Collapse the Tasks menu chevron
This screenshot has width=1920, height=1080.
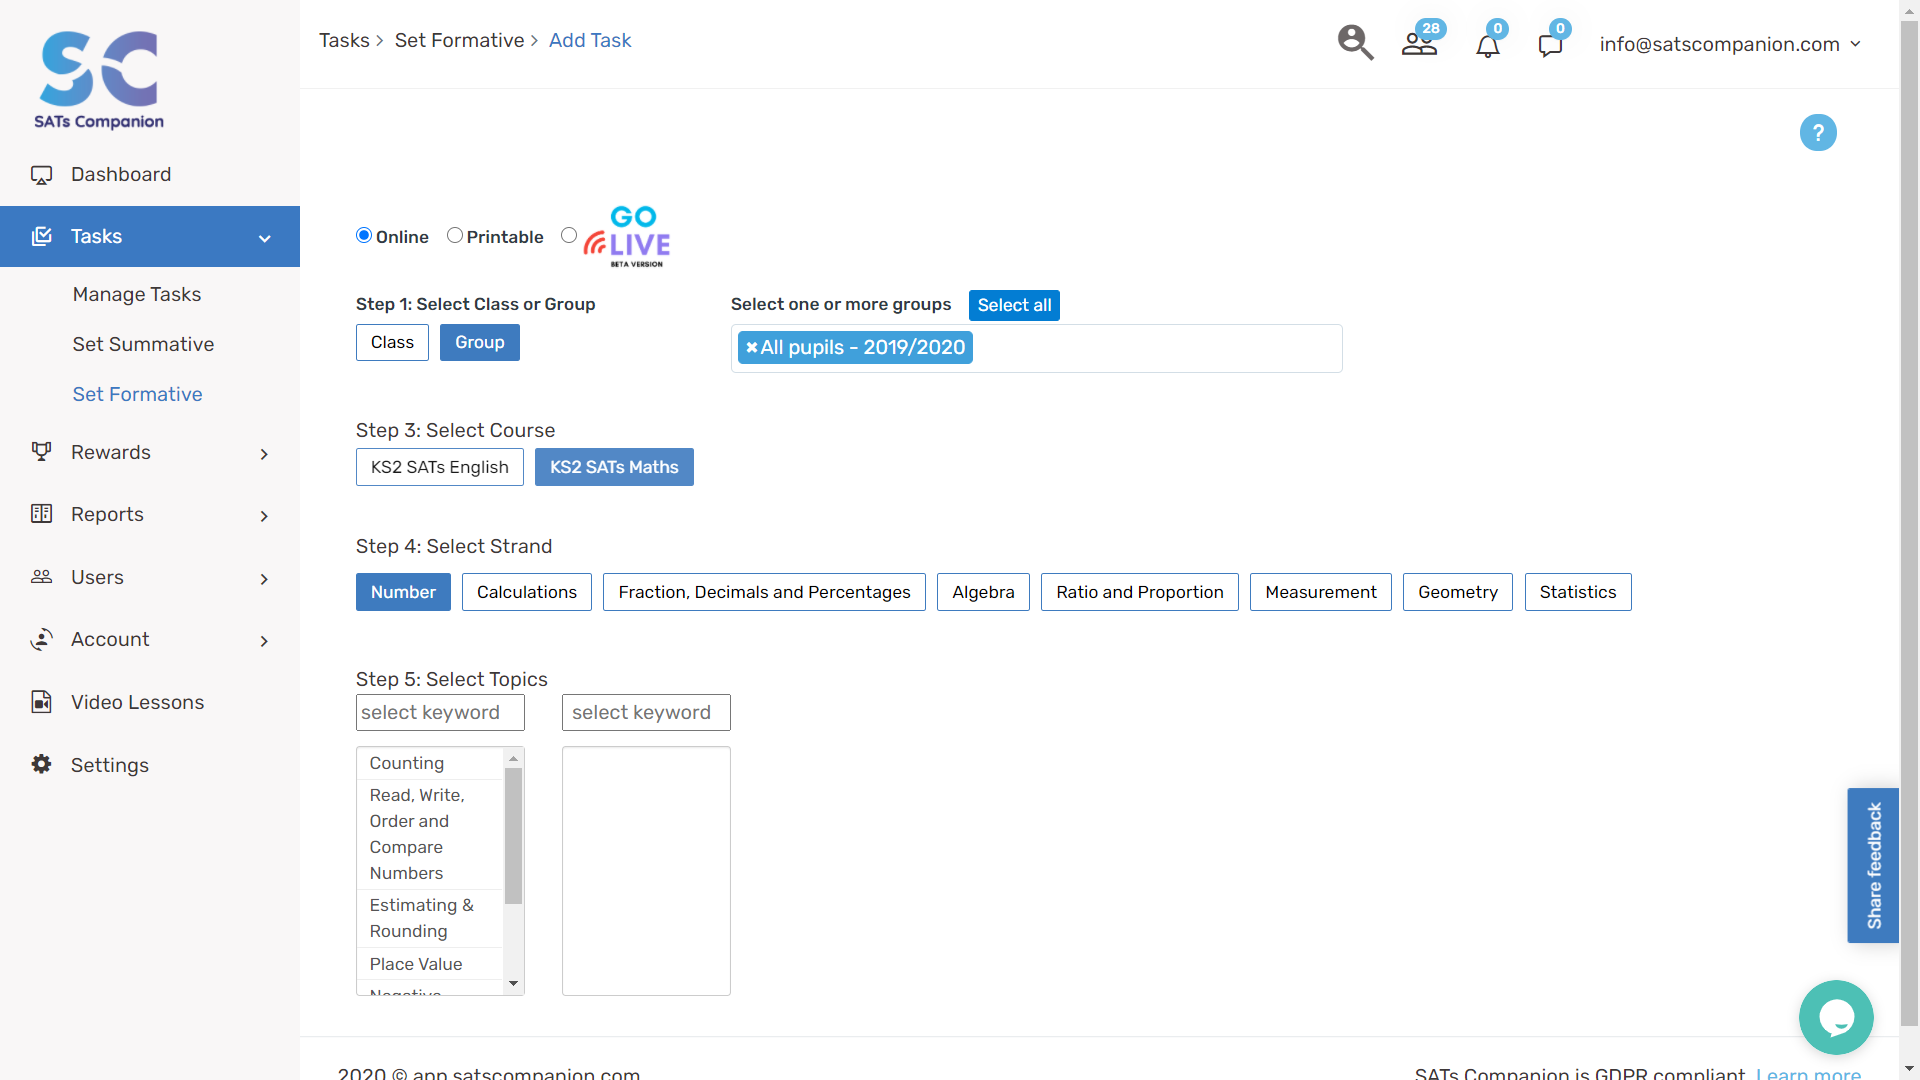click(x=265, y=238)
